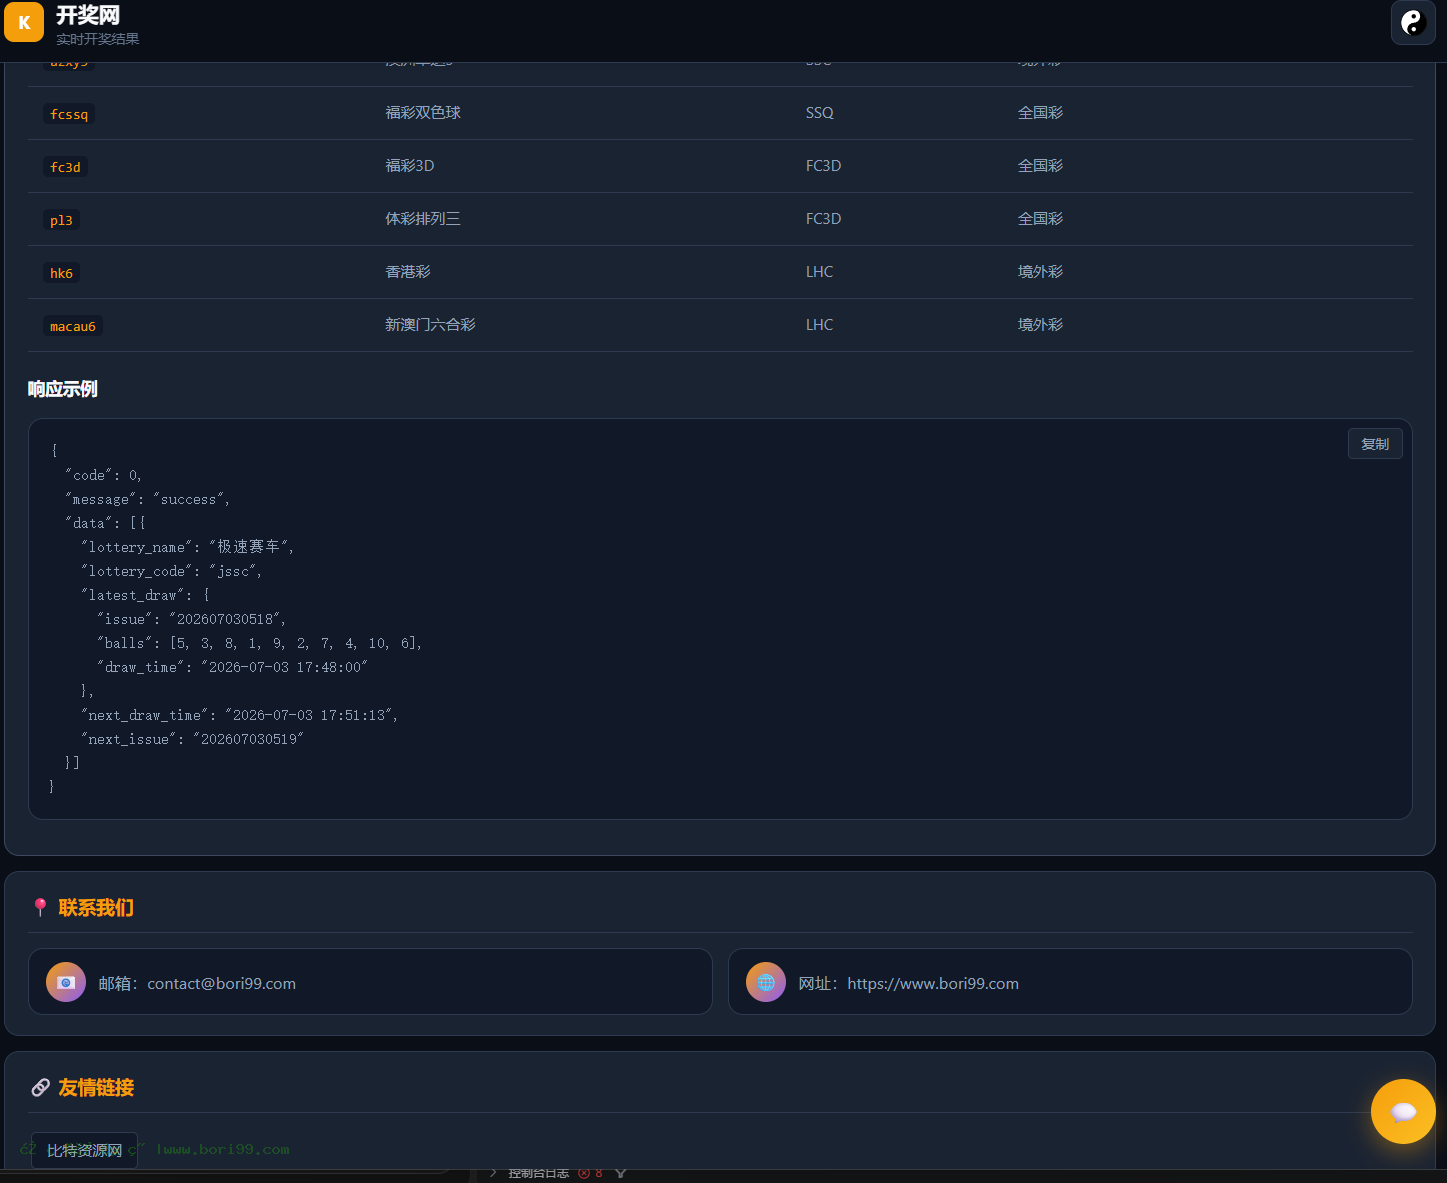The height and width of the screenshot is (1183, 1447).
Task: Click the 福彩双色球 lottery name
Action: 423,113
